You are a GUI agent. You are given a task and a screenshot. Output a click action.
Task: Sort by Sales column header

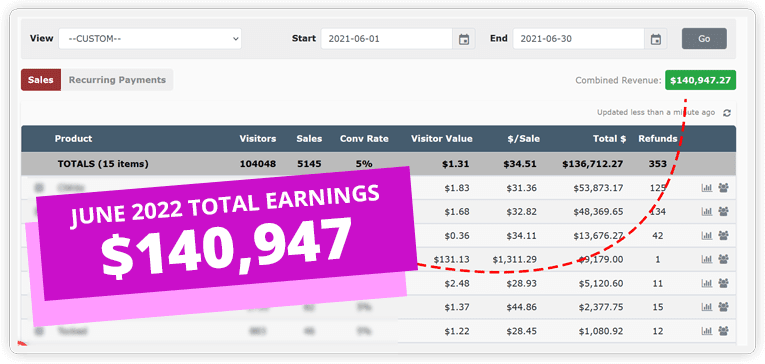(x=309, y=139)
